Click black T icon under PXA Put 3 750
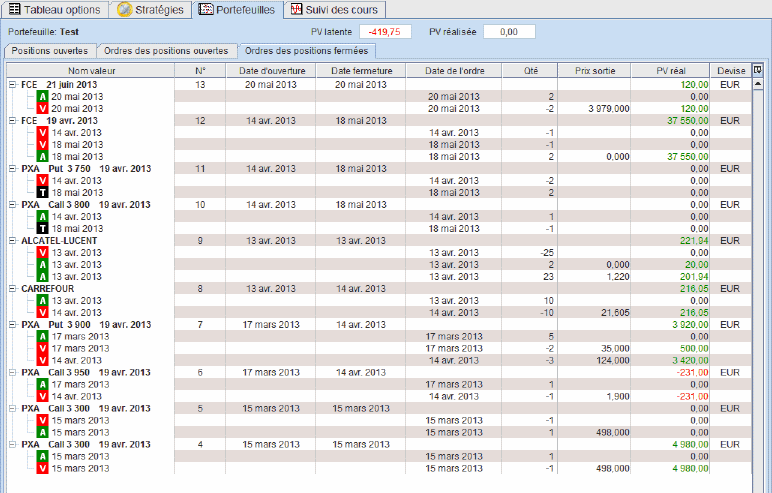The width and height of the screenshot is (772, 493). pyautogui.click(x=43, y=192)
